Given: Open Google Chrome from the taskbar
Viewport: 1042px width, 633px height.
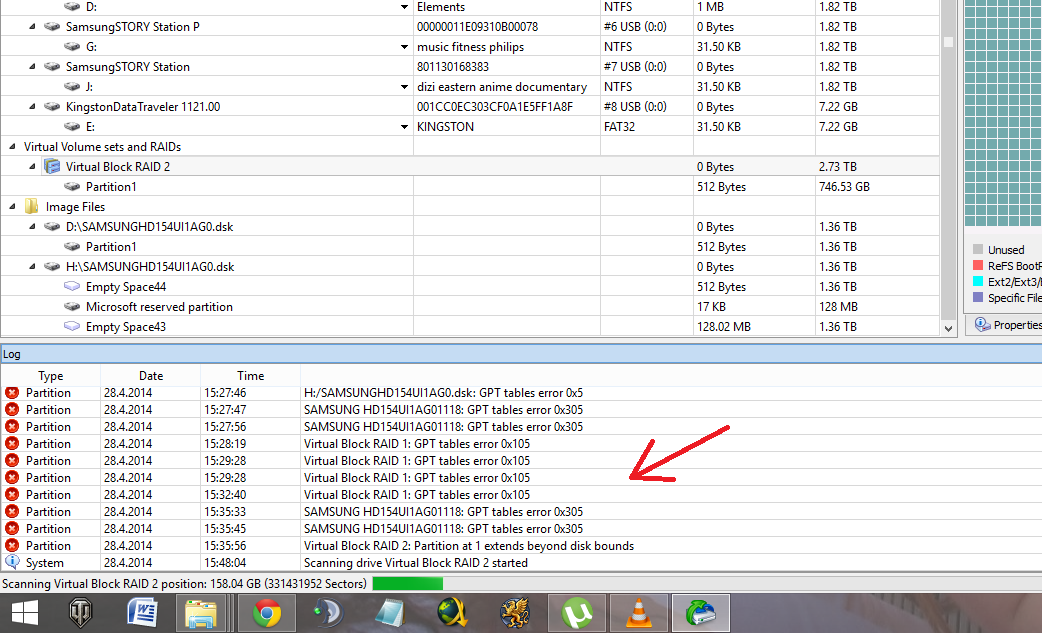Looking at the screenshot, I should [266, 613].
